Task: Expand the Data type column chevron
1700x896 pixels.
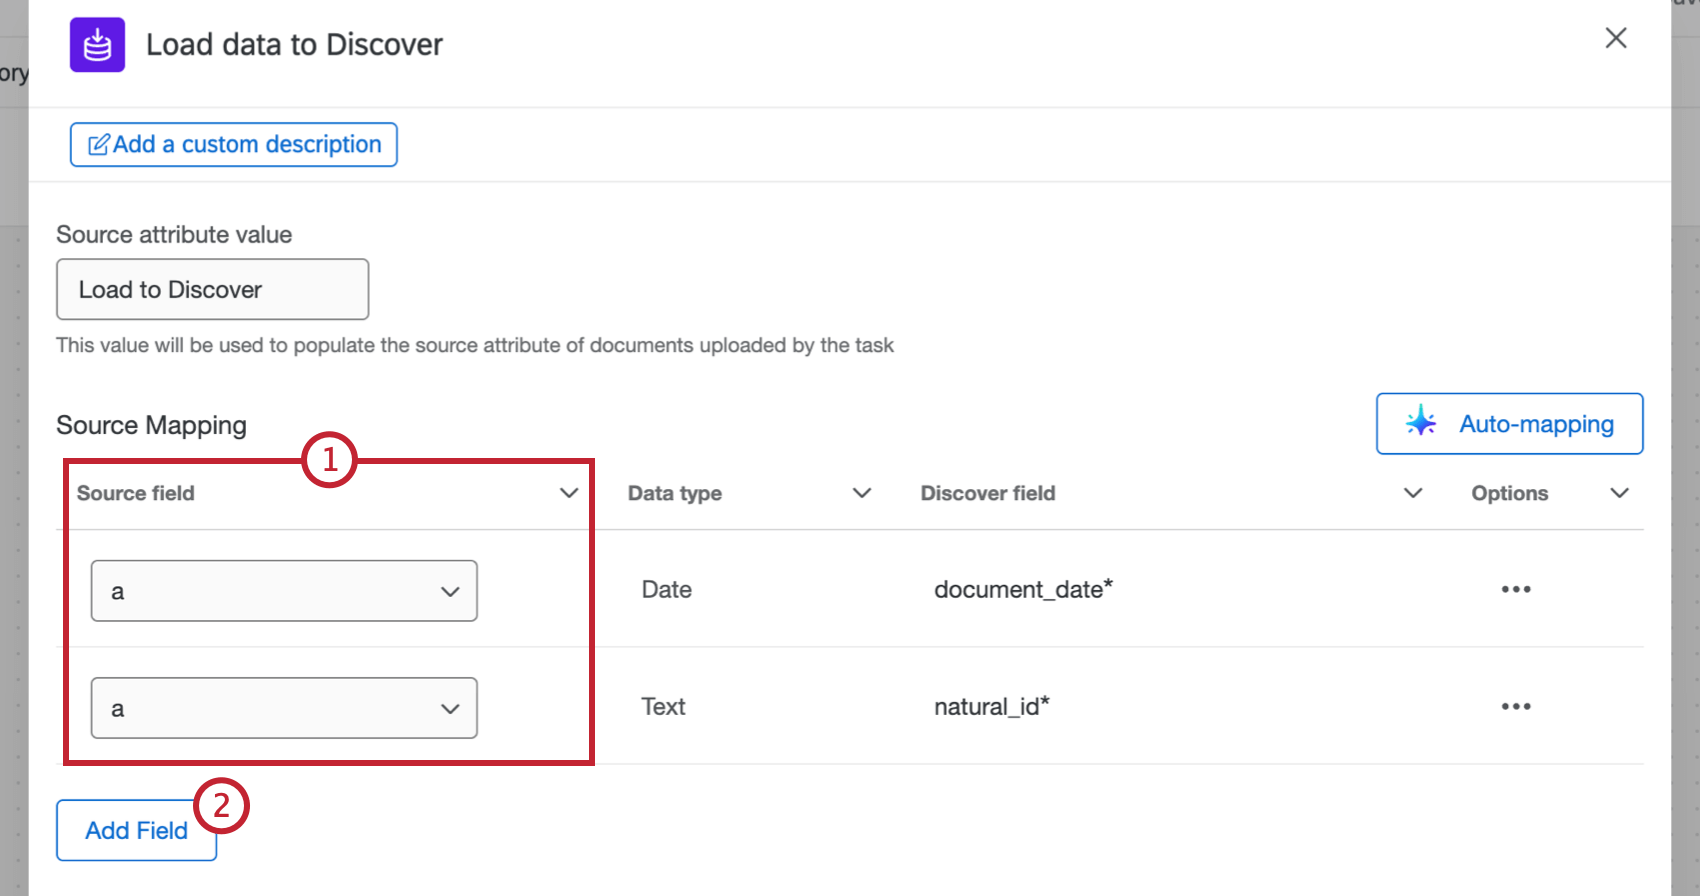Action: click(861, 493)
